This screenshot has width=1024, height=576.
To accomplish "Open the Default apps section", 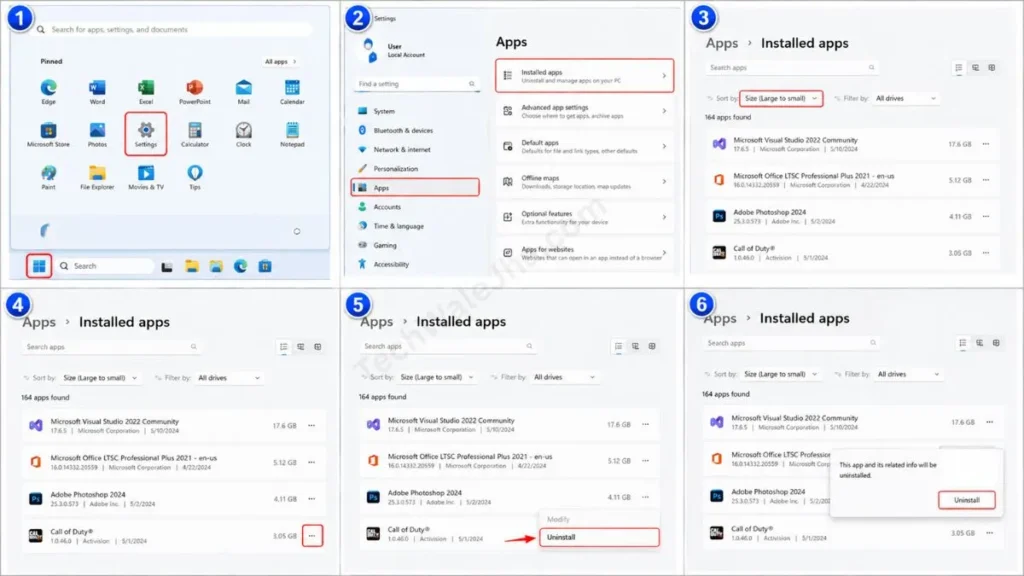I will [x=584, y=146].
